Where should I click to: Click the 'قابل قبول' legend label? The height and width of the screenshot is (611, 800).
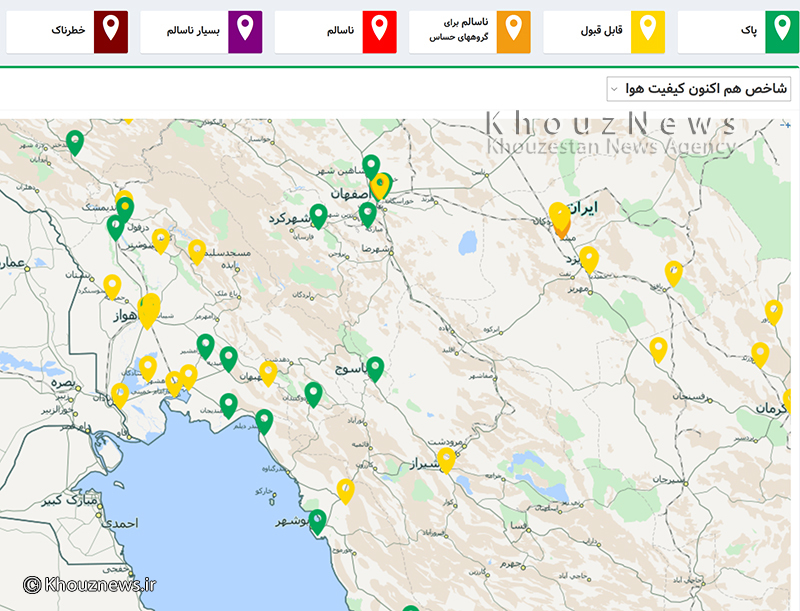click(x=602, y=31)
